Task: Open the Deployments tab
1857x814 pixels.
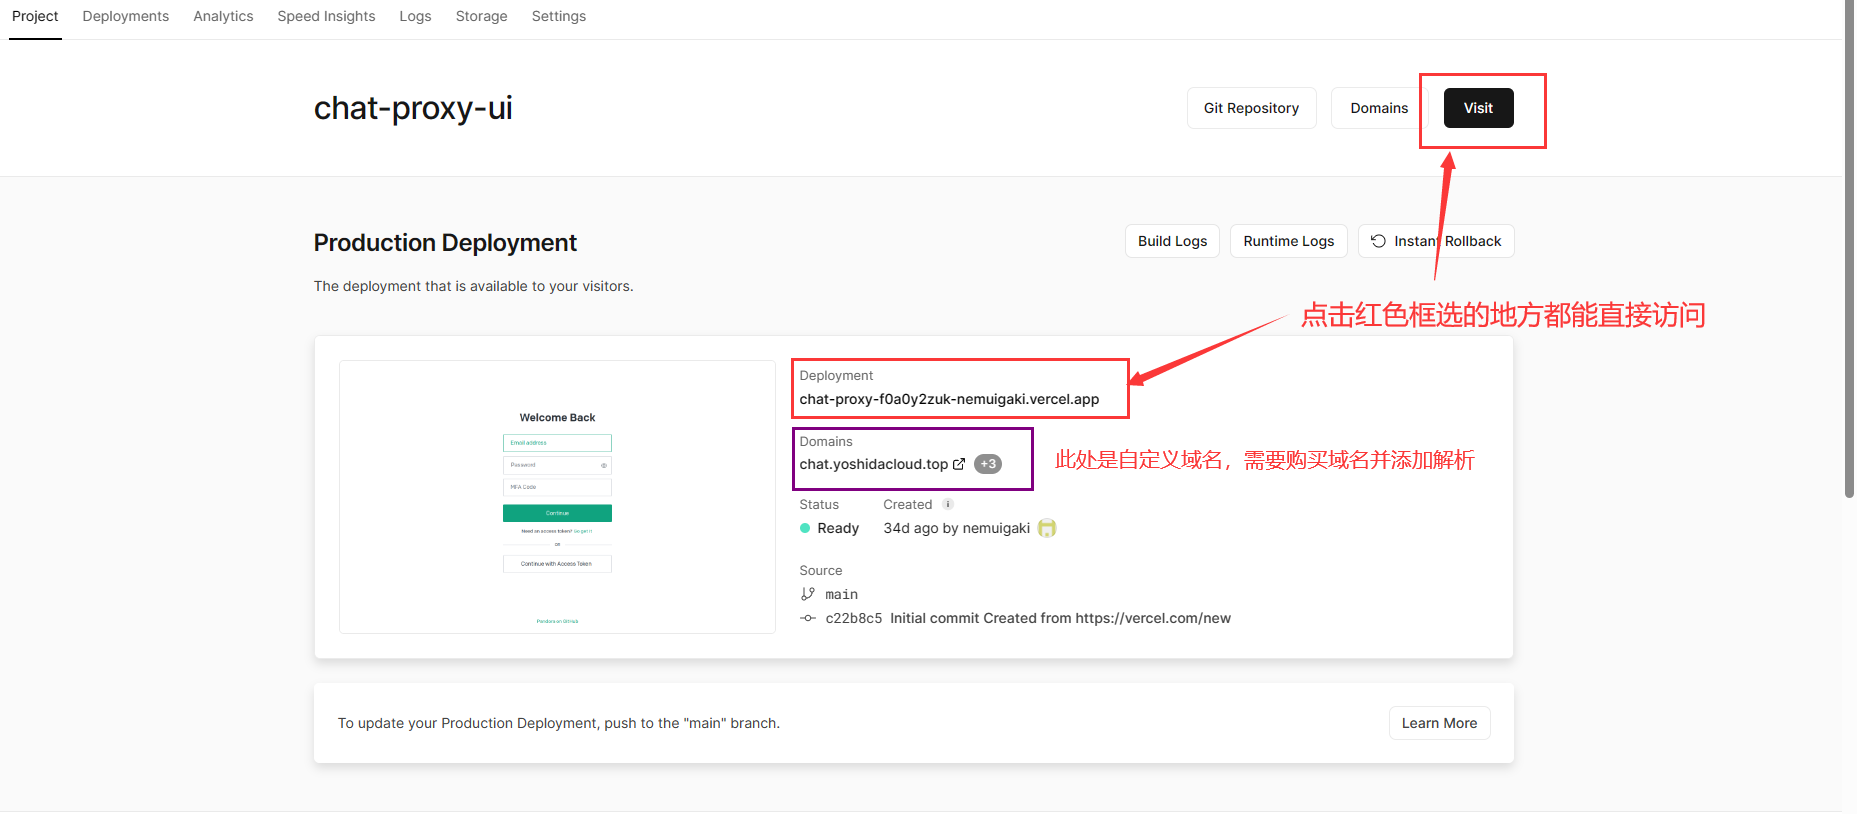Action: 125,16
